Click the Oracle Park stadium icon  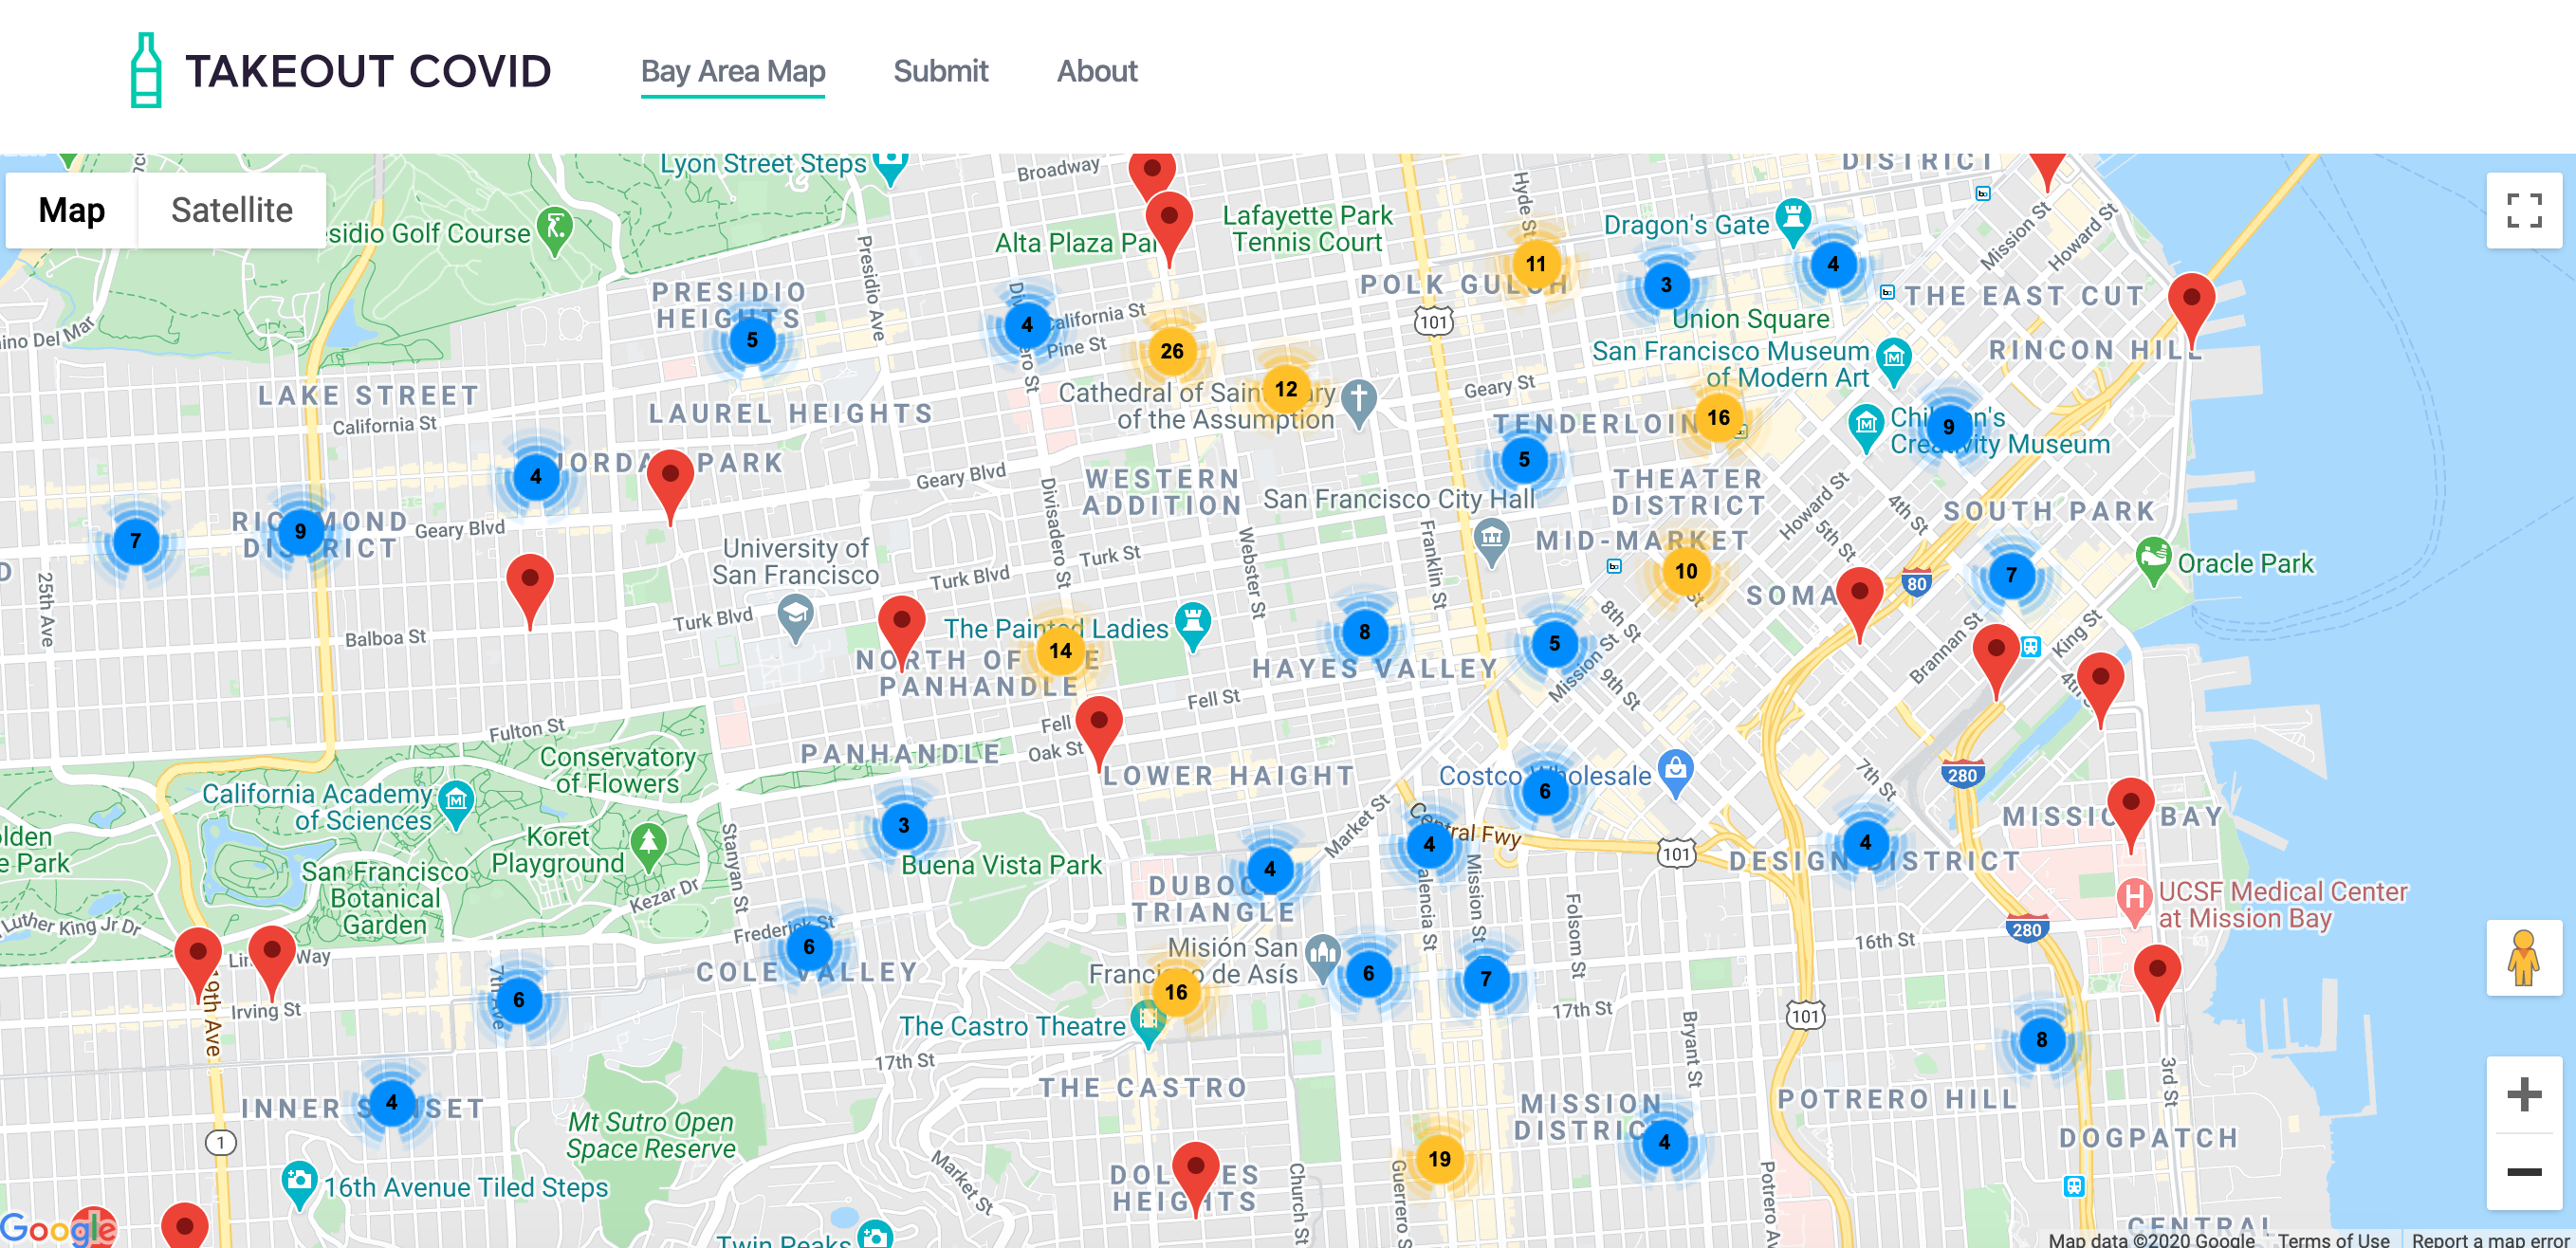(x=2153, y=561)
